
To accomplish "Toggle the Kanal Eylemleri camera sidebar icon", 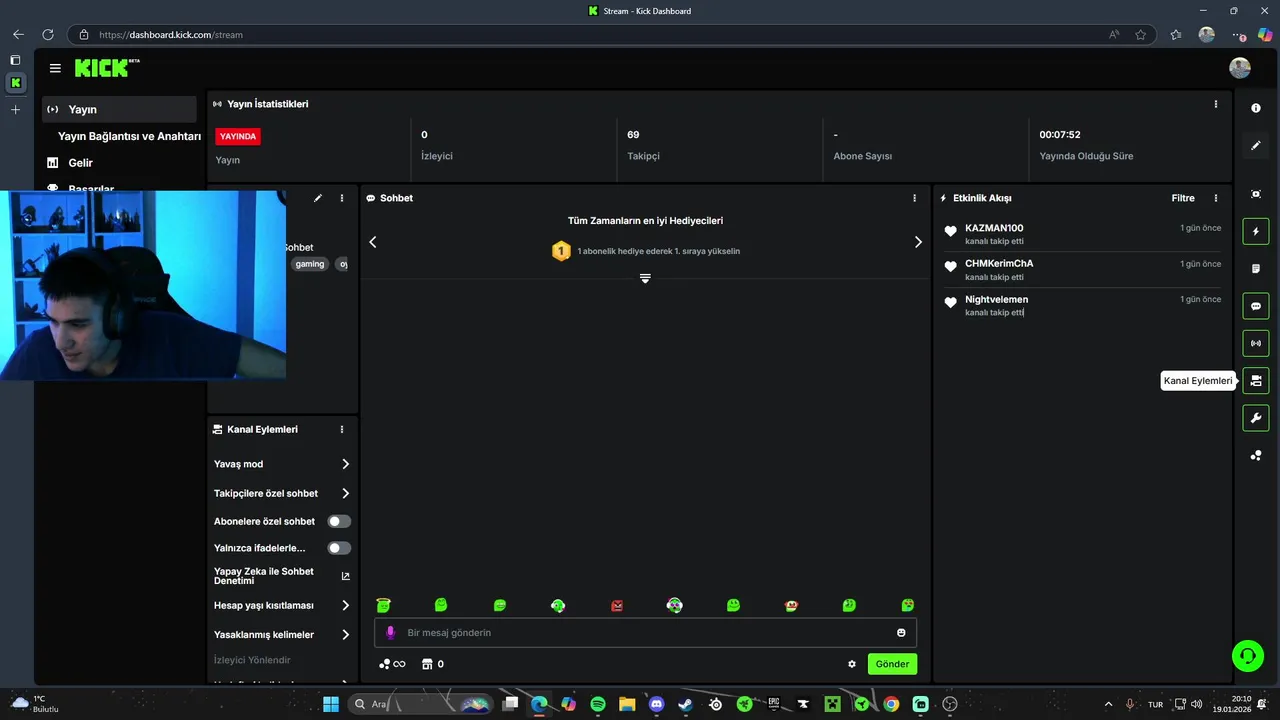I will pos(1256,381).
